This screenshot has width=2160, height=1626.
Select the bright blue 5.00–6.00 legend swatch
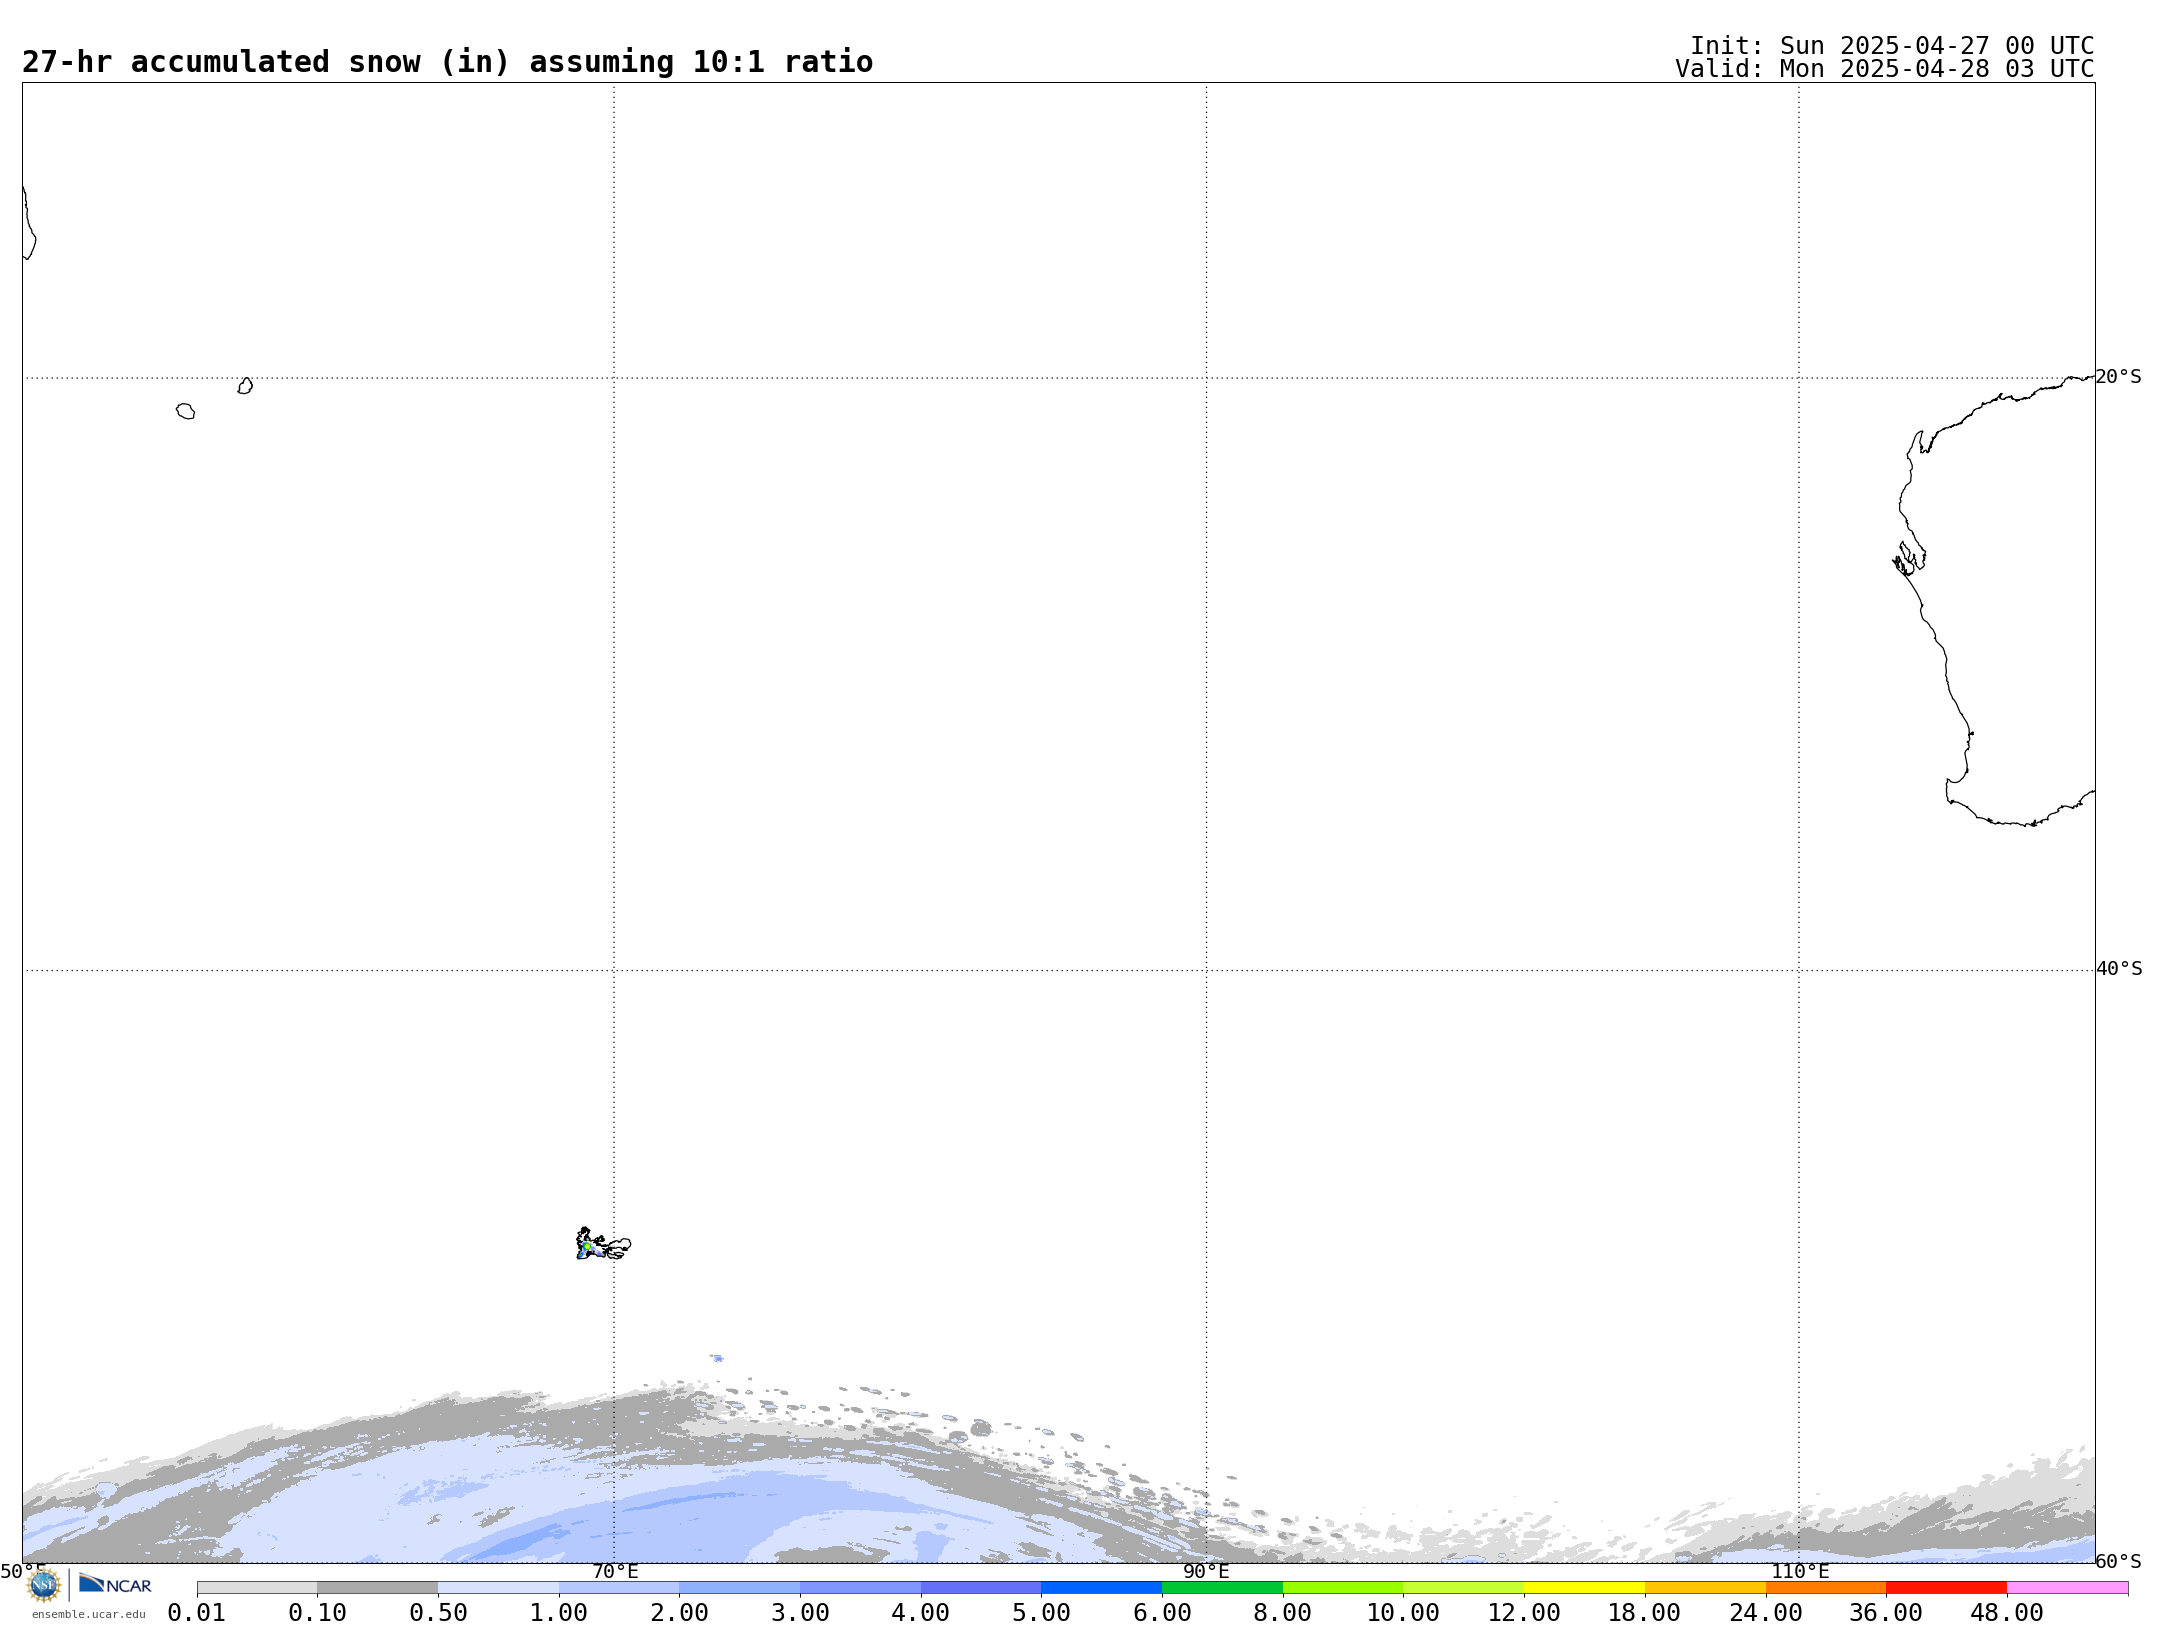(1101, 1588)
